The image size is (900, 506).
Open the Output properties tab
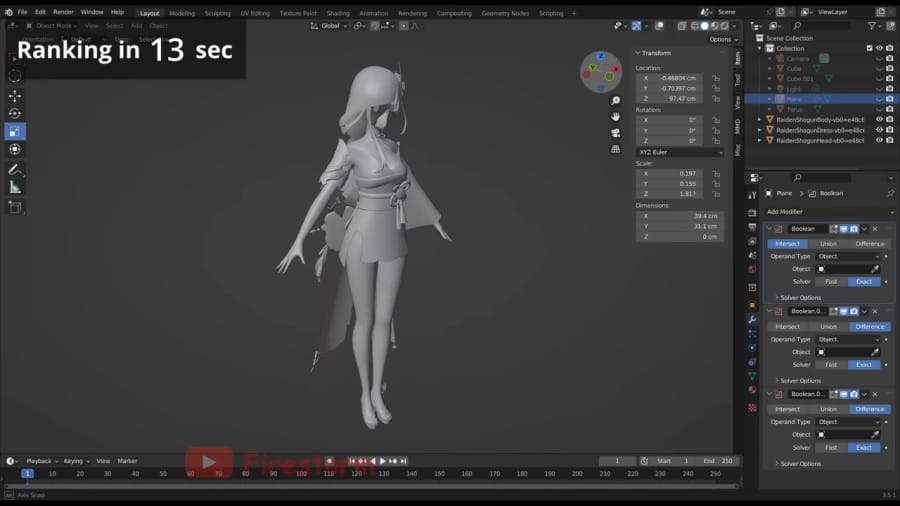(x=752, y=227)
